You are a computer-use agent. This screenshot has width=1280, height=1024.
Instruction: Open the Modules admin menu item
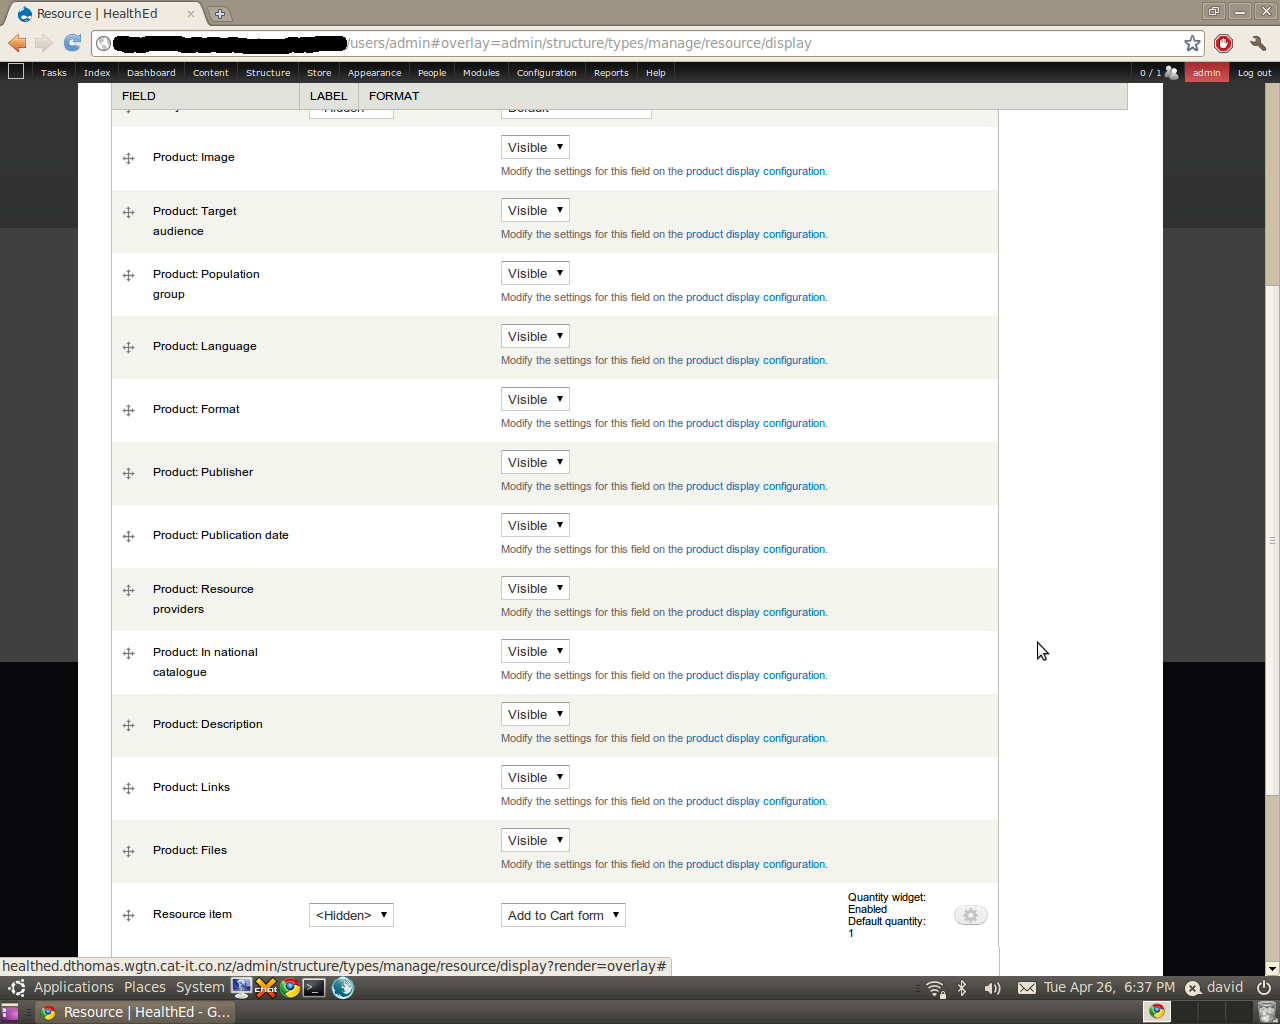click(x=481, y=72)
